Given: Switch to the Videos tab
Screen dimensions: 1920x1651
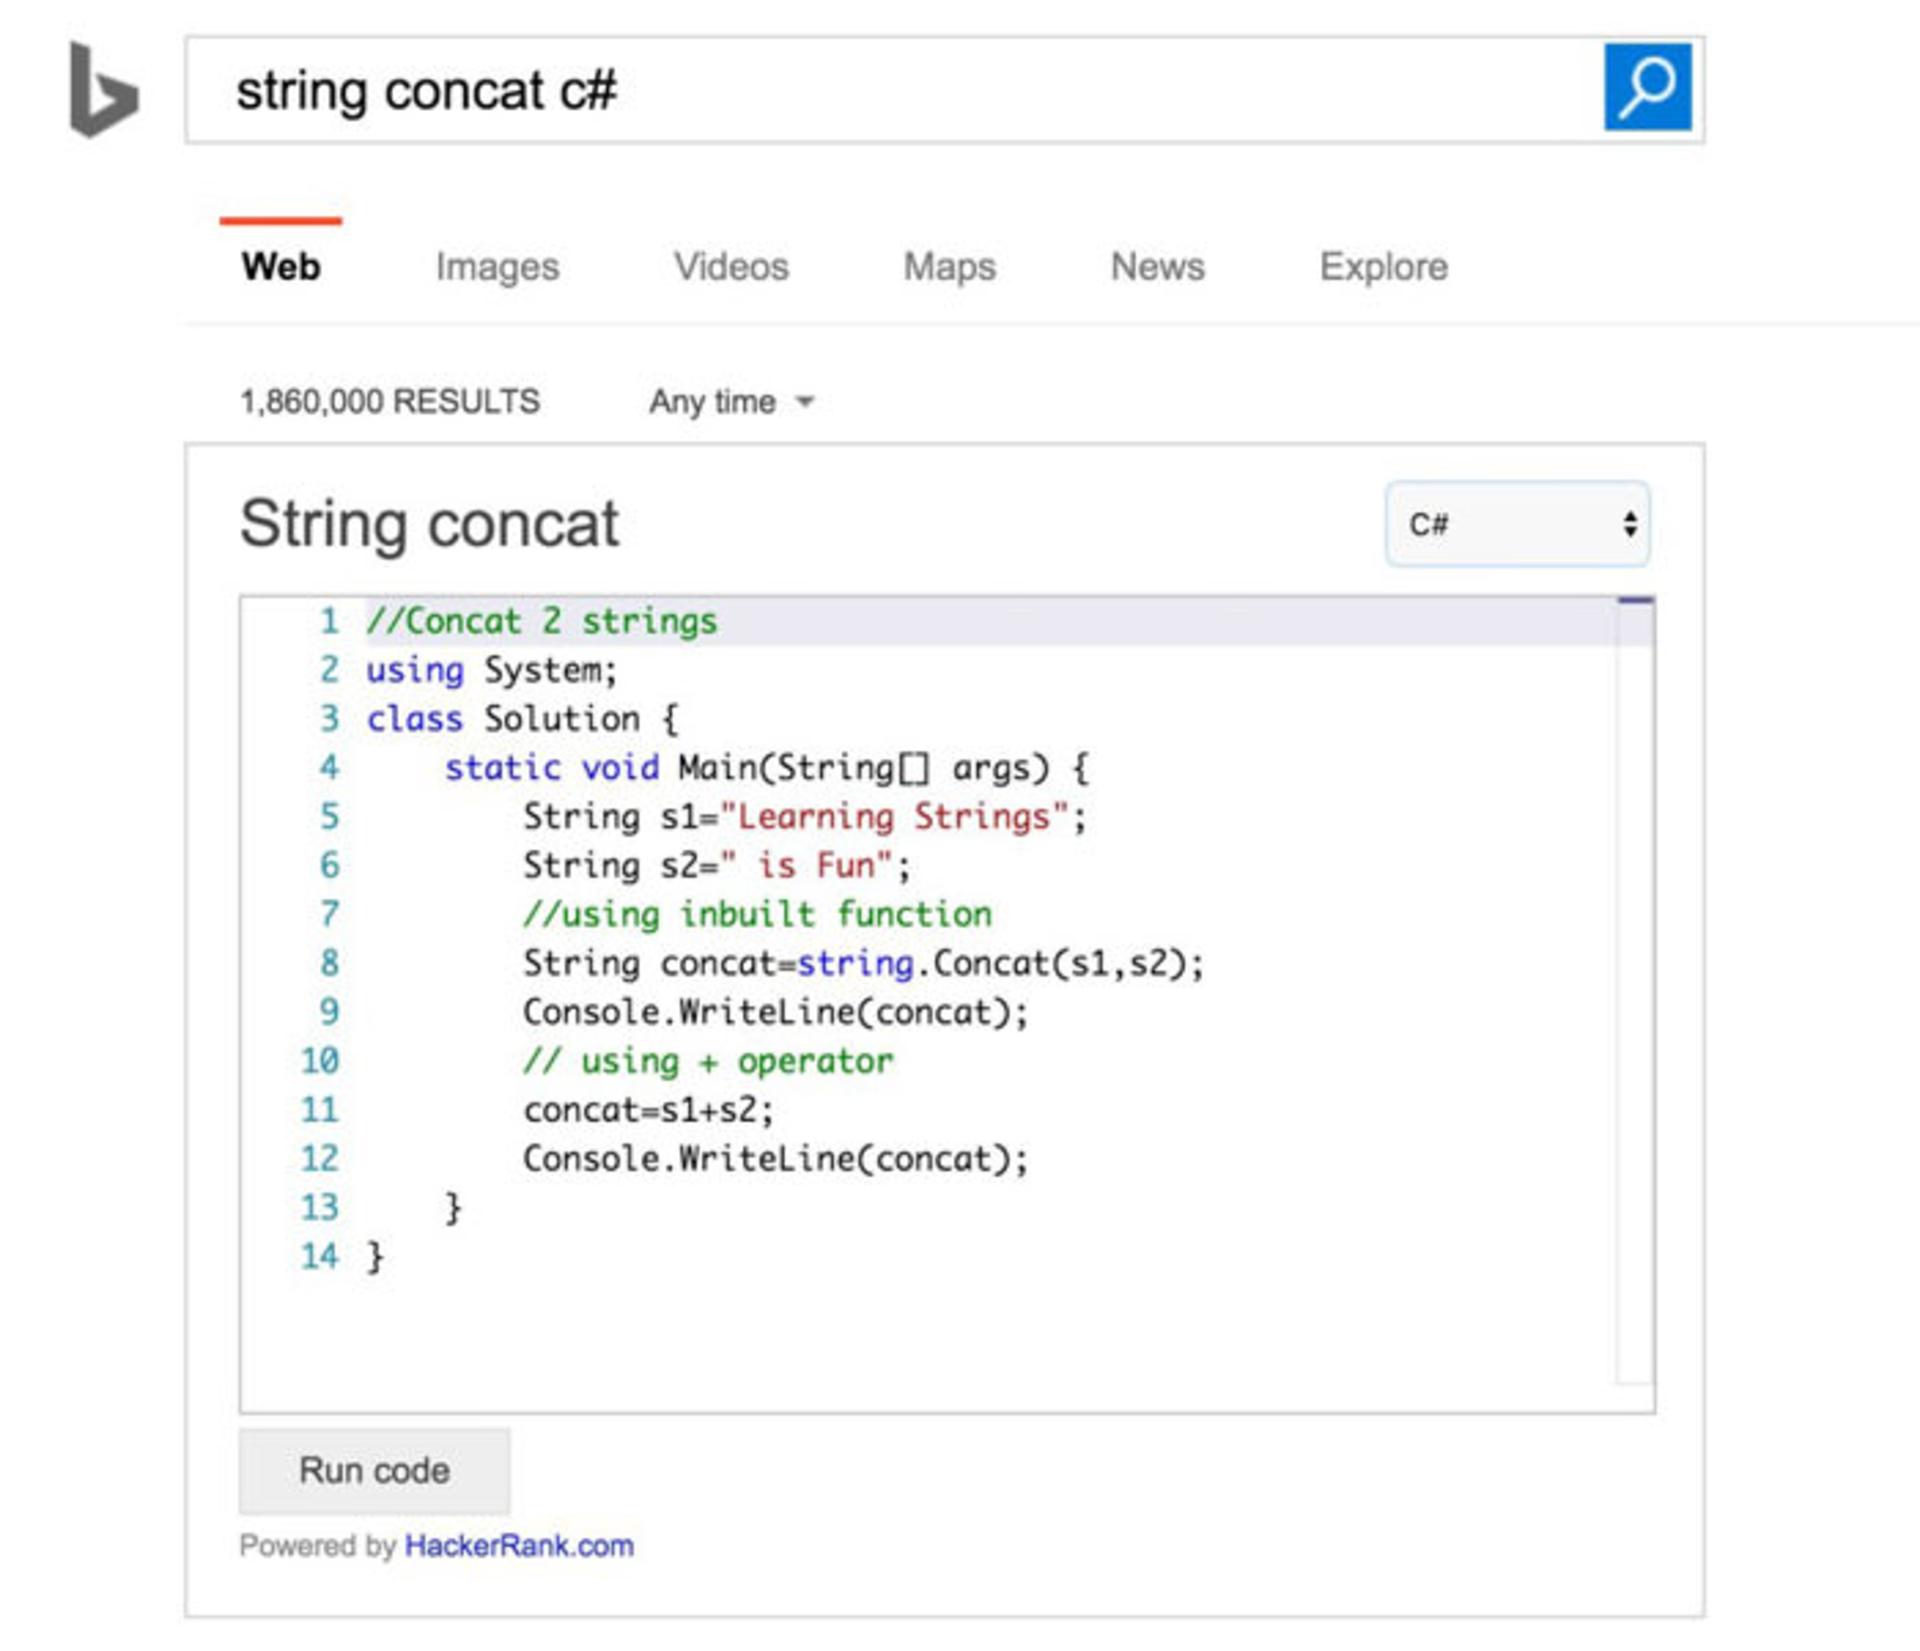Looking at the screenshot, I should tap(731, 267).
